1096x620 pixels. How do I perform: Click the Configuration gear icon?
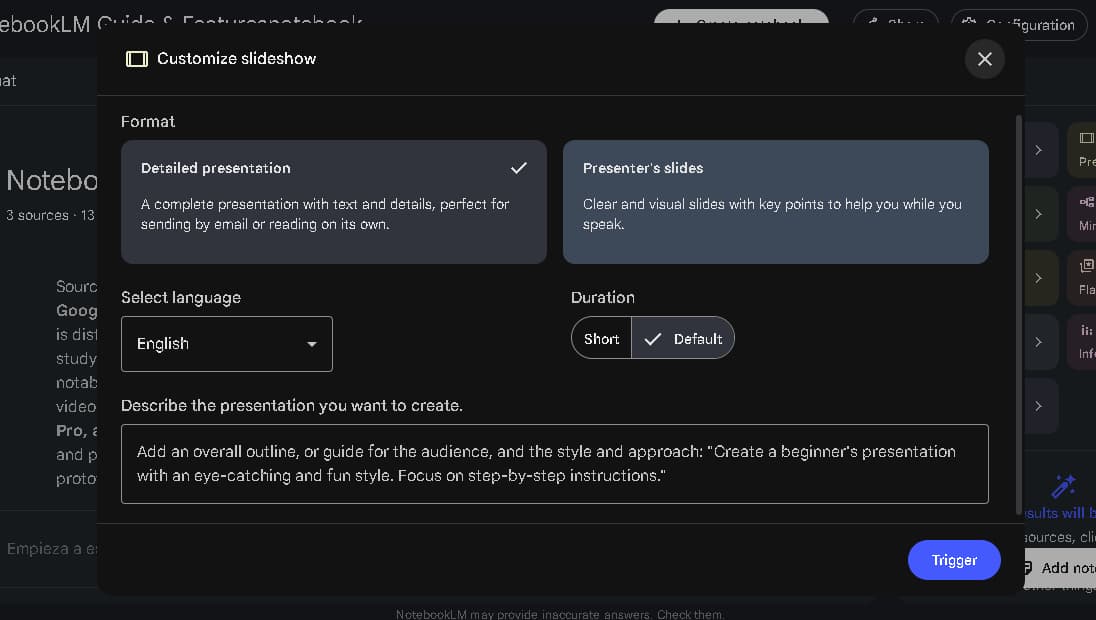click(969, 25)
